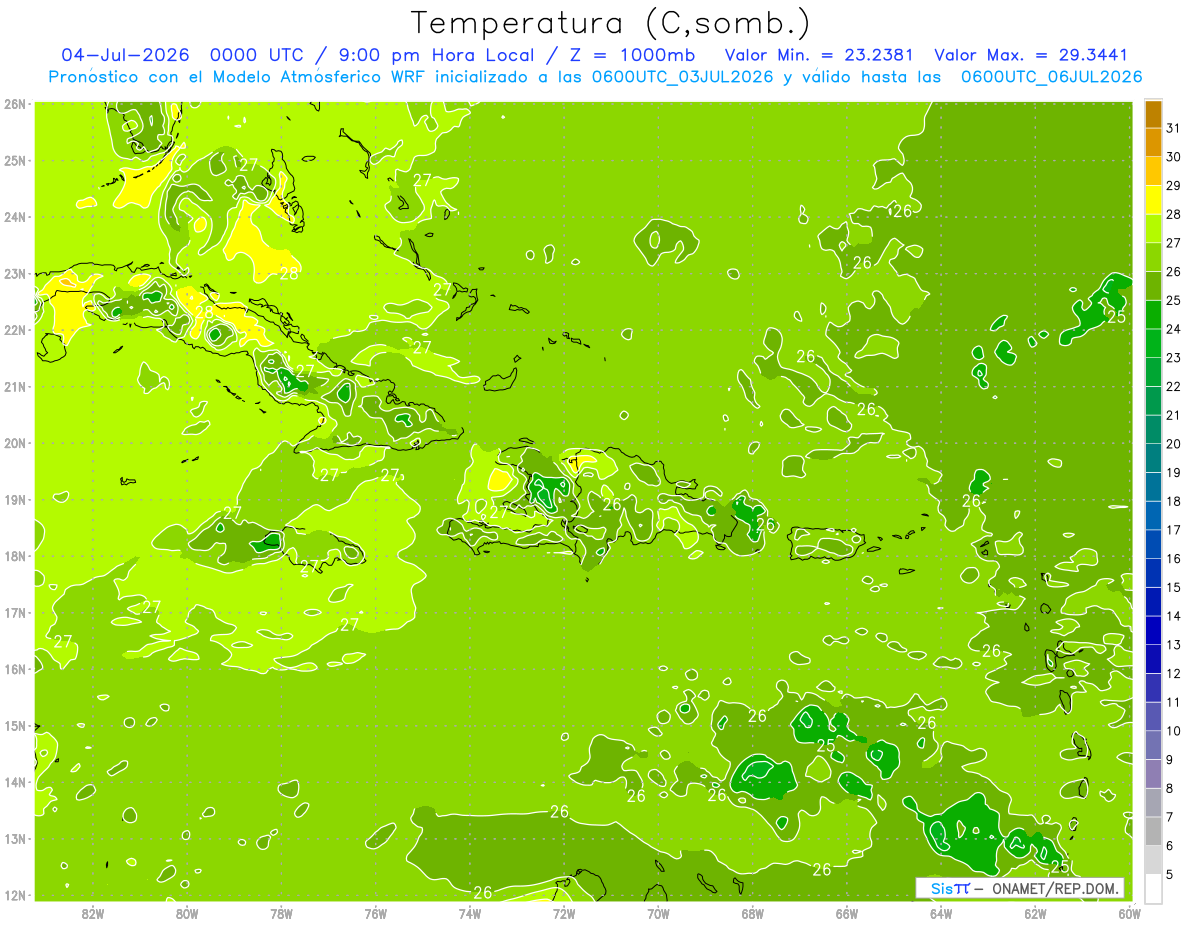
Task: Click the '16N' latitude axis label
Action: point(15,669)
